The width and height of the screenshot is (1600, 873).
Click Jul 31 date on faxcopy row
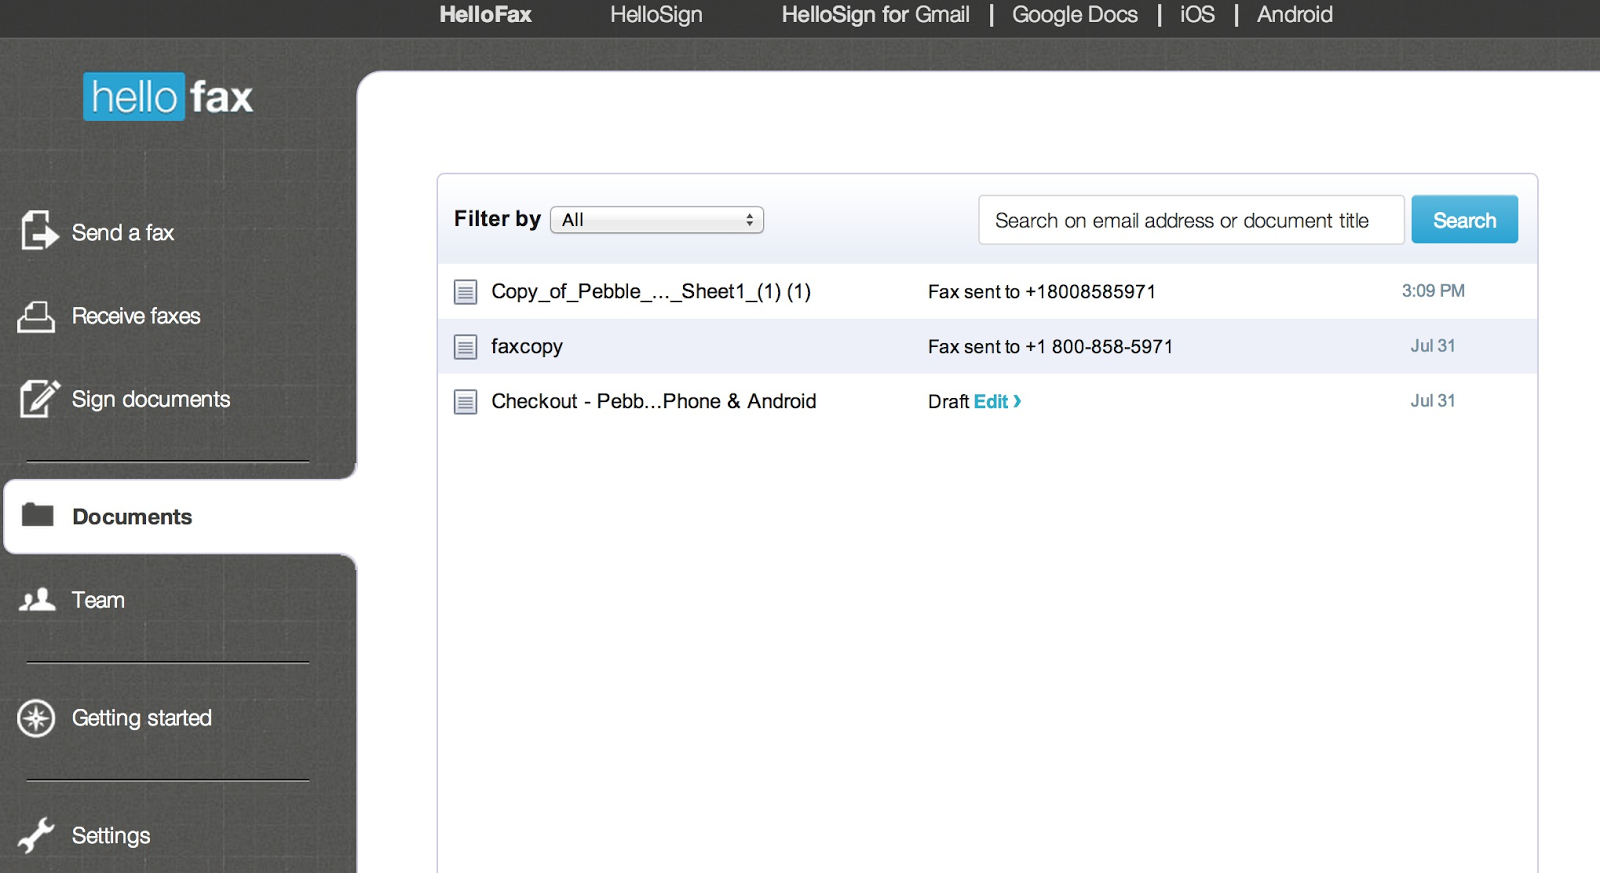point(1433,346)
